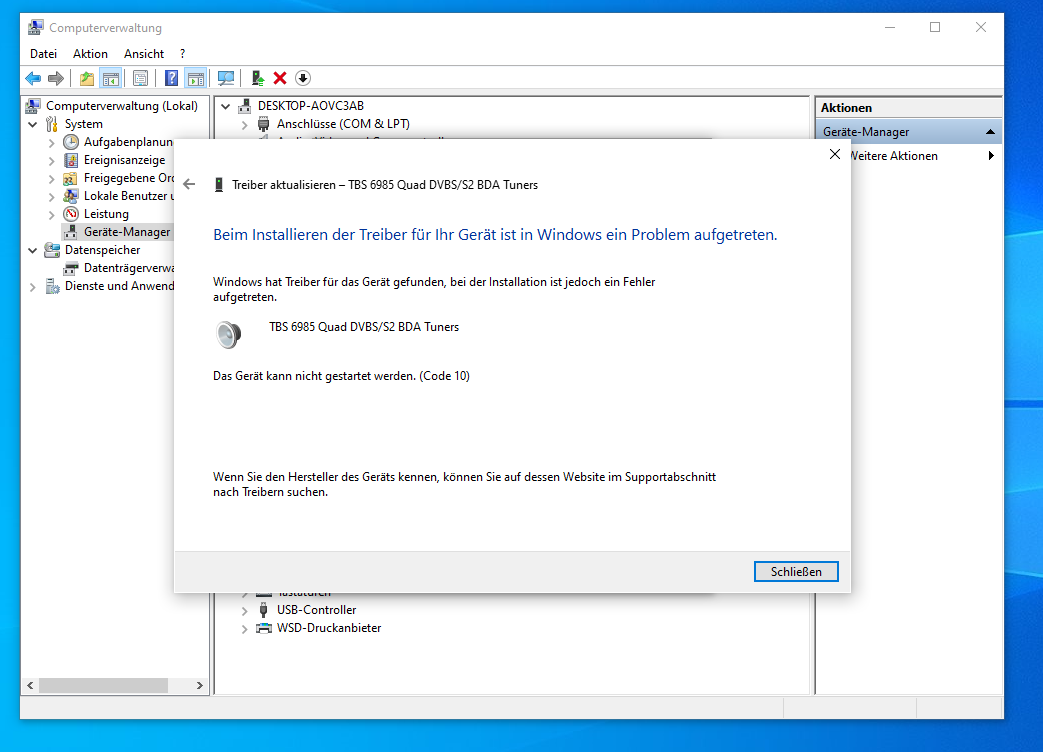Select Anschlüsse (COM & LPT) entry
Screen dimensions: 1043x752
point(343,124)
